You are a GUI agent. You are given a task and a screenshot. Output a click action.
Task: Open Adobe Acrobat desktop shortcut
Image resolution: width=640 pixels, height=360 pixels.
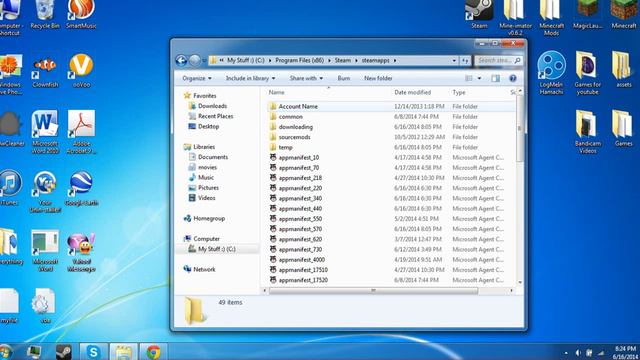click(81, 132)
